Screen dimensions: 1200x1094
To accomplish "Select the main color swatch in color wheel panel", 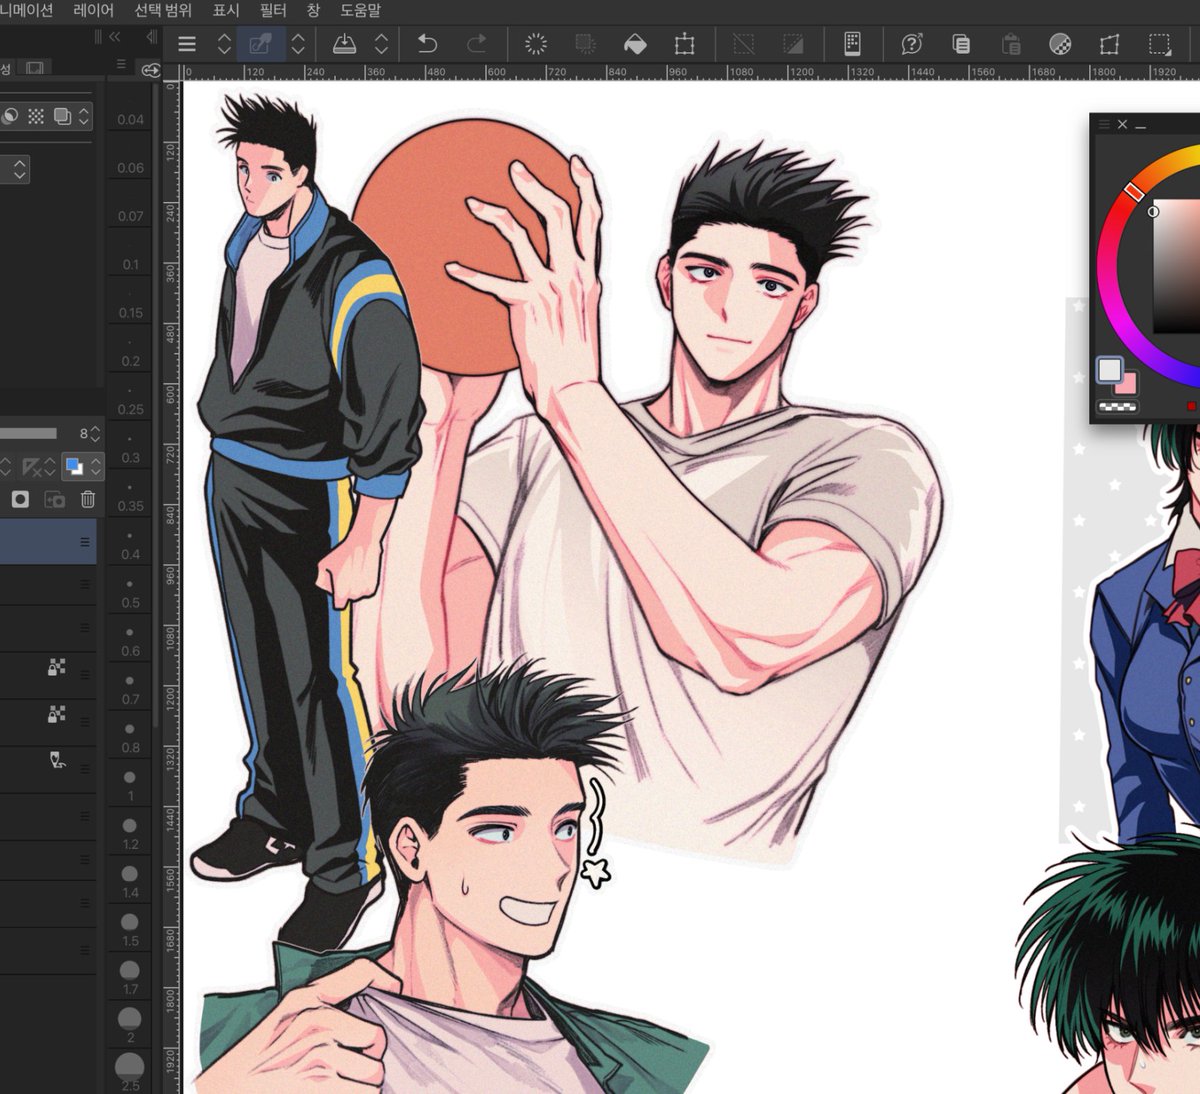I will (x=1109, y=369).
